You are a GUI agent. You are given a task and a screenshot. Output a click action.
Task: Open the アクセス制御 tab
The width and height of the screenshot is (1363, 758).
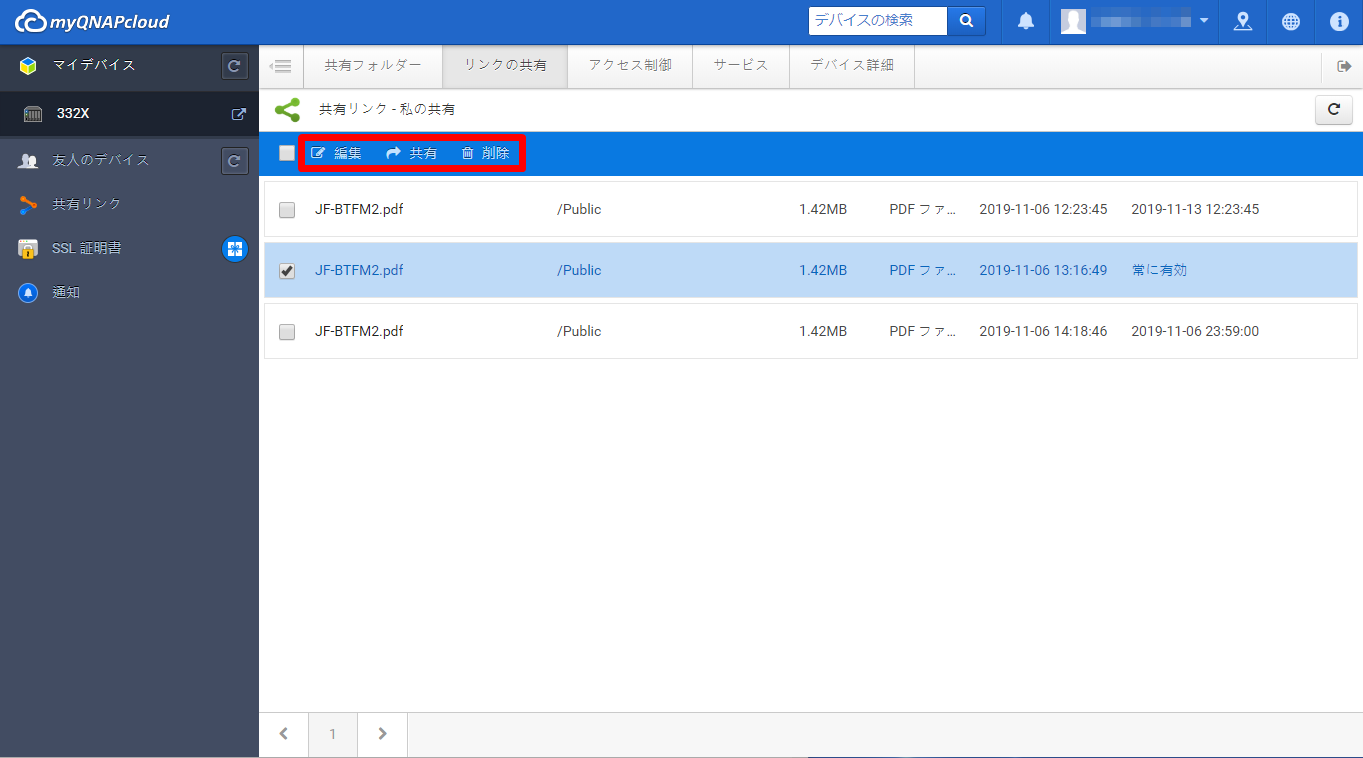coord(630,66)
